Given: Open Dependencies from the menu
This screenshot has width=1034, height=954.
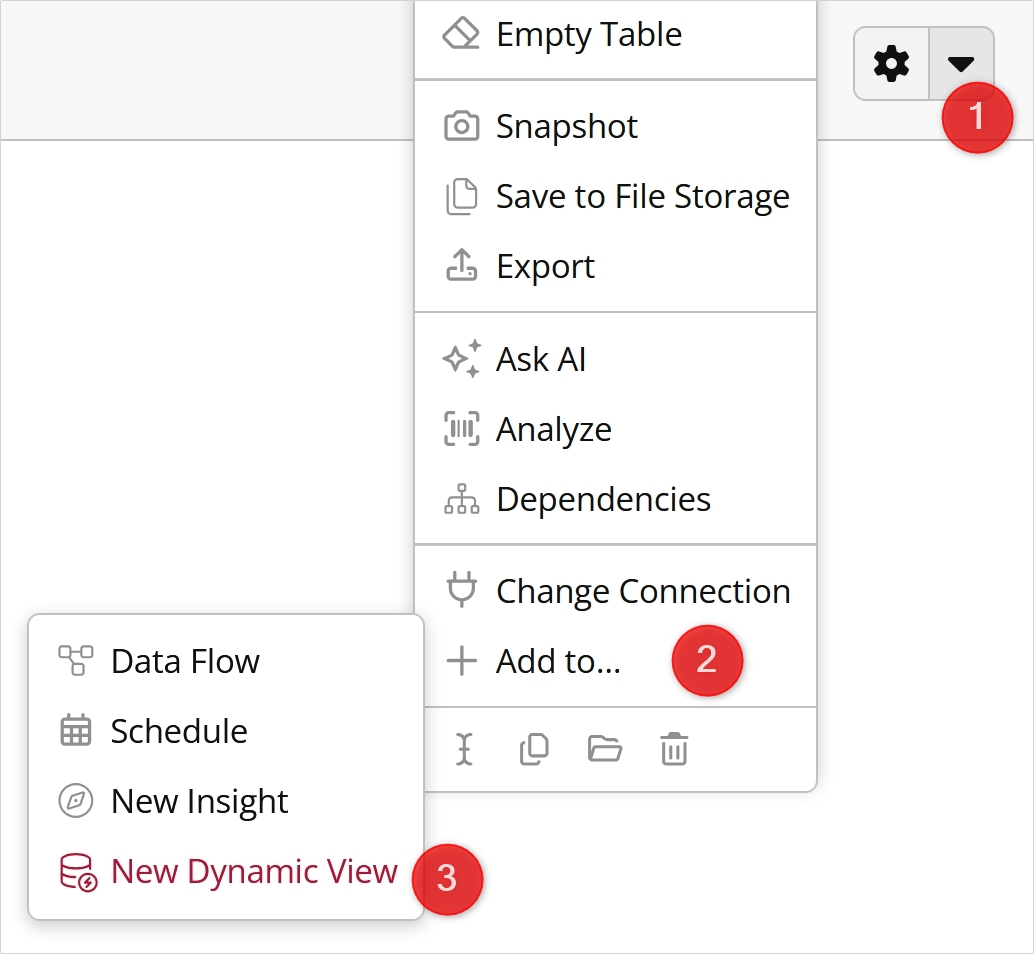Looking at the screenshot, I should 615,499.
